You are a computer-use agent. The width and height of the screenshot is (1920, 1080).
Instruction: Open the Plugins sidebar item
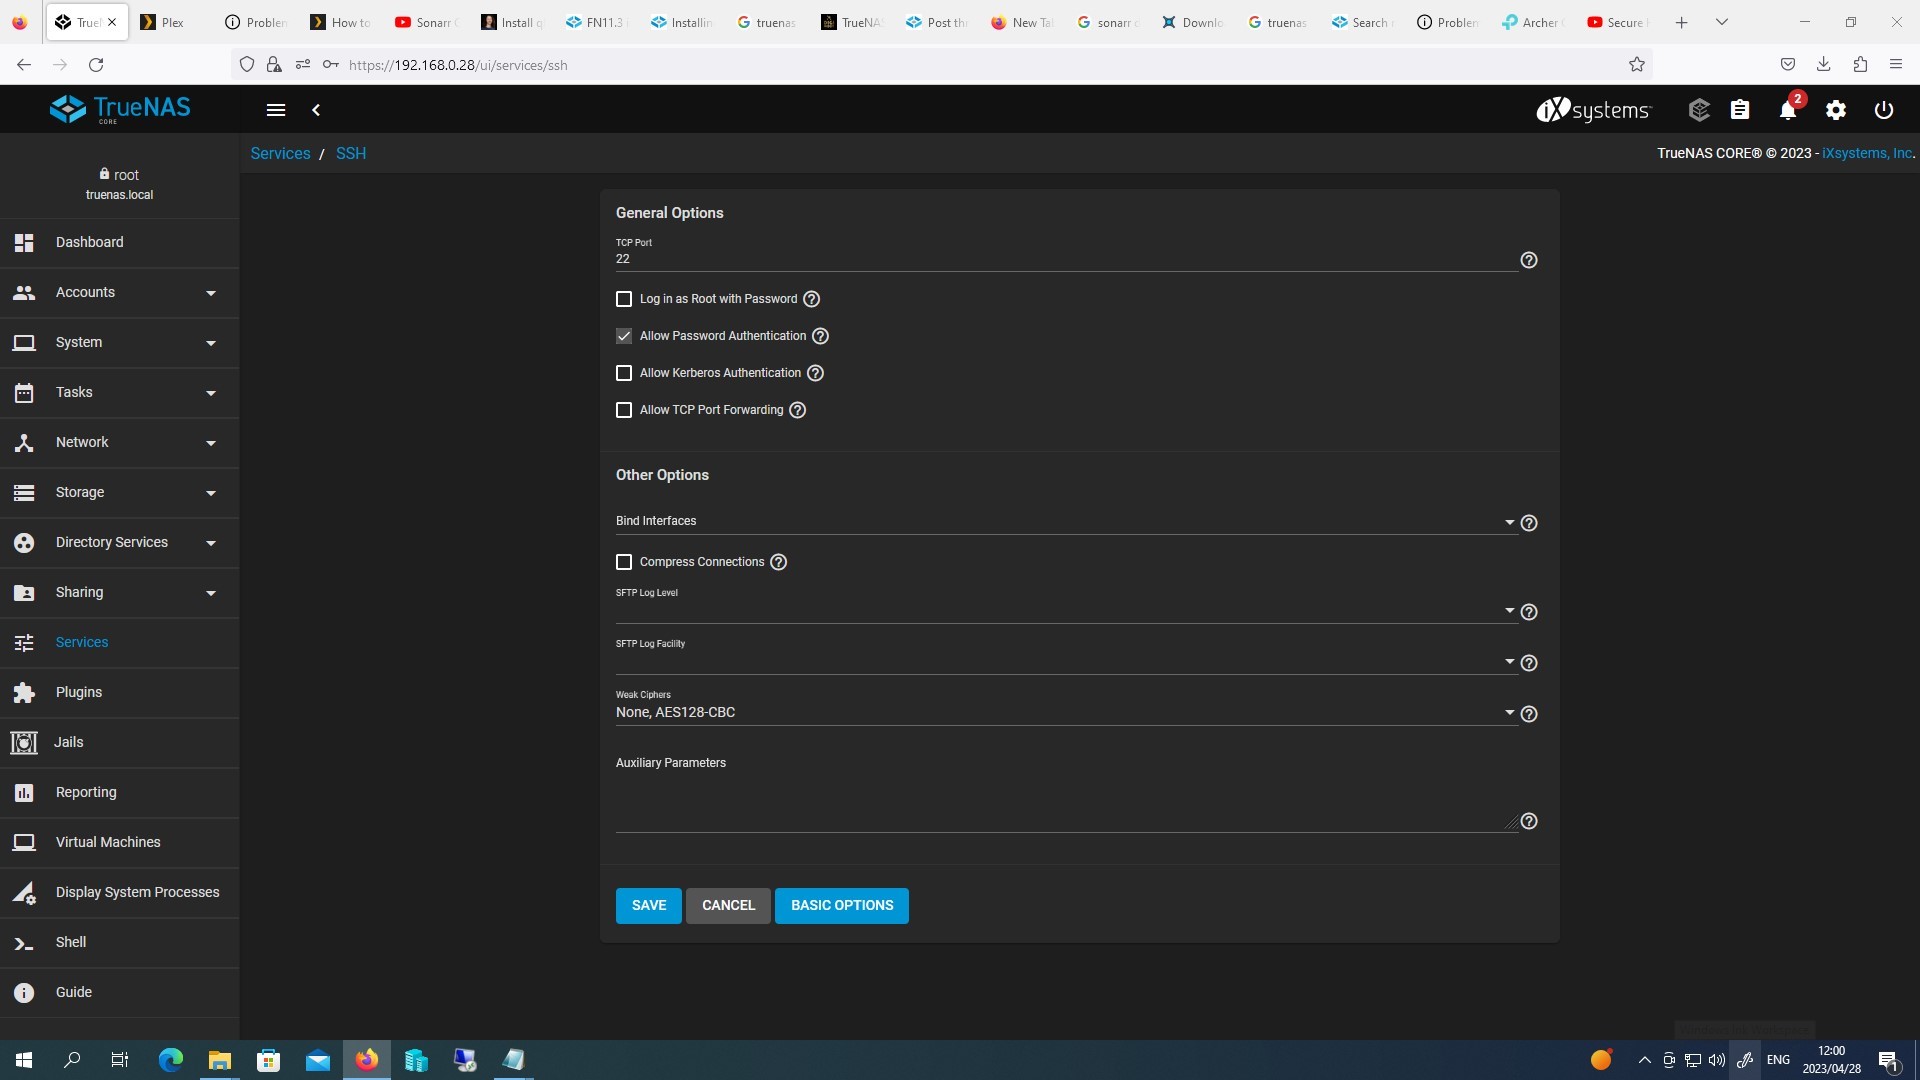(79, 692)
